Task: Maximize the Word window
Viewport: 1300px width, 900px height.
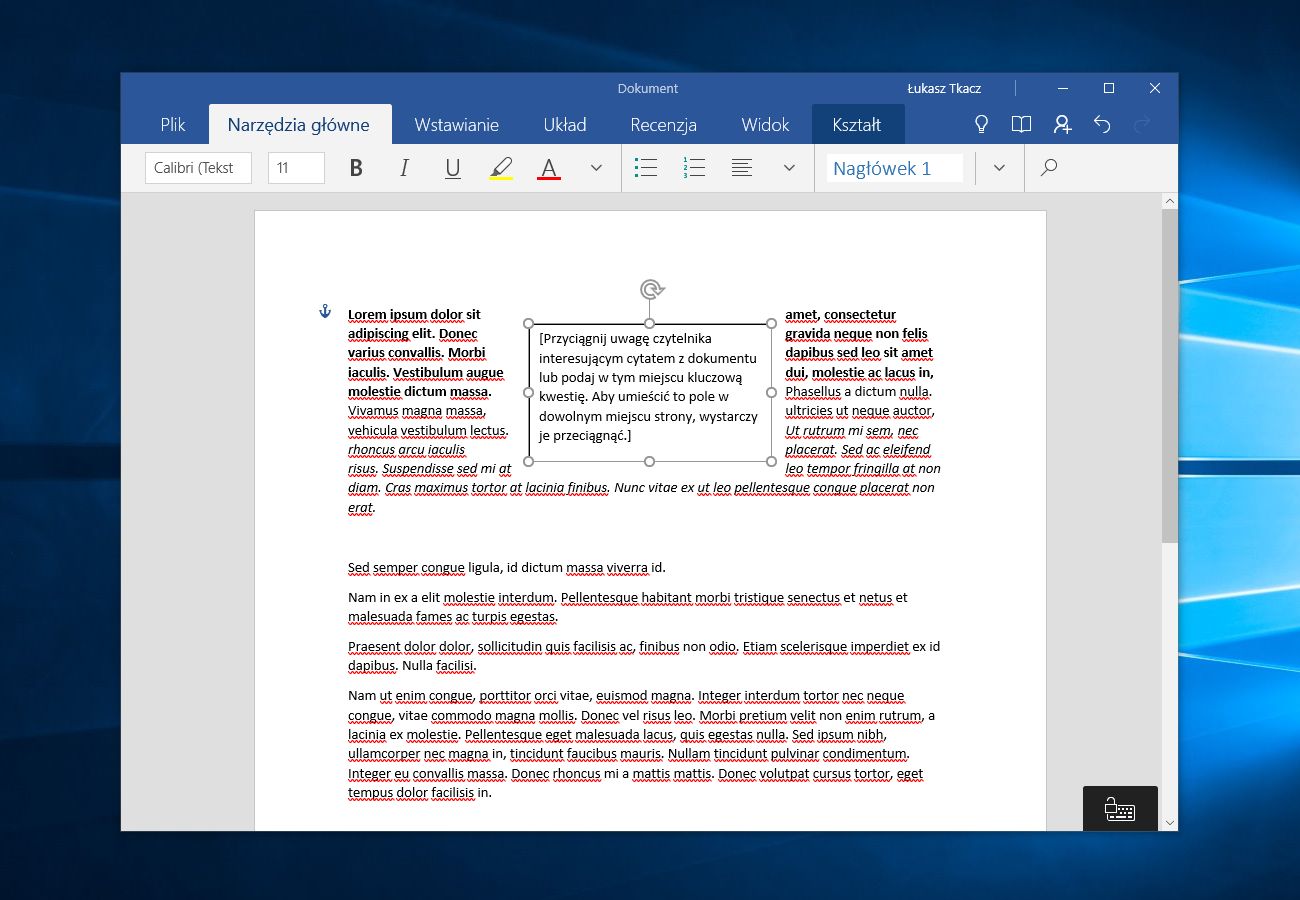Action: point(1109,88)
